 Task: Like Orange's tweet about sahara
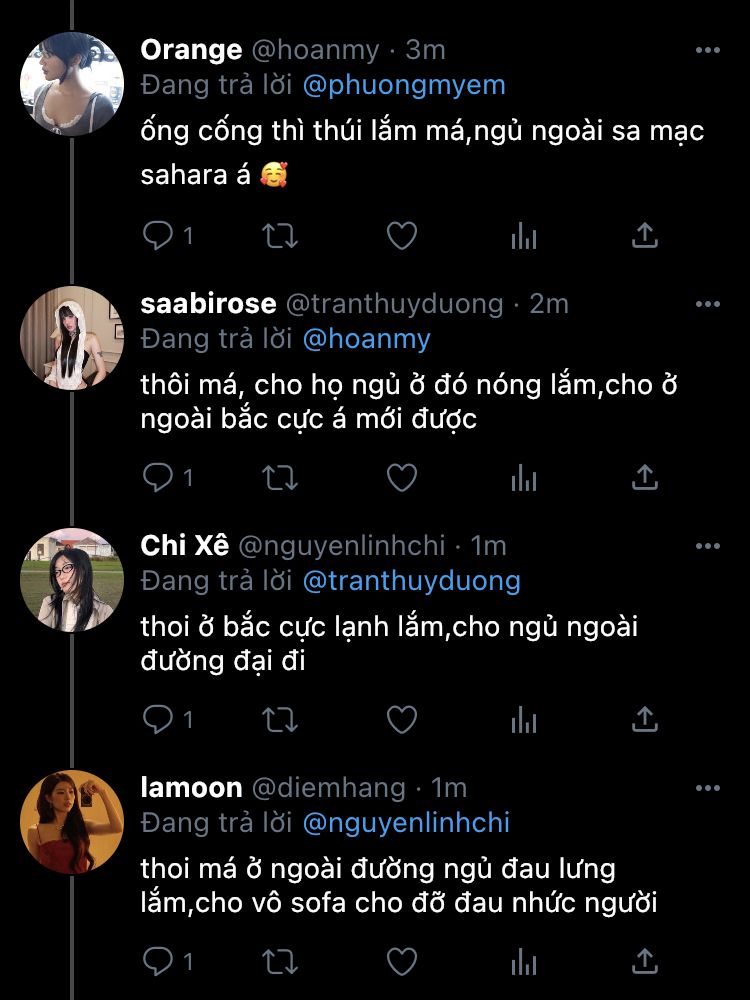401,236
